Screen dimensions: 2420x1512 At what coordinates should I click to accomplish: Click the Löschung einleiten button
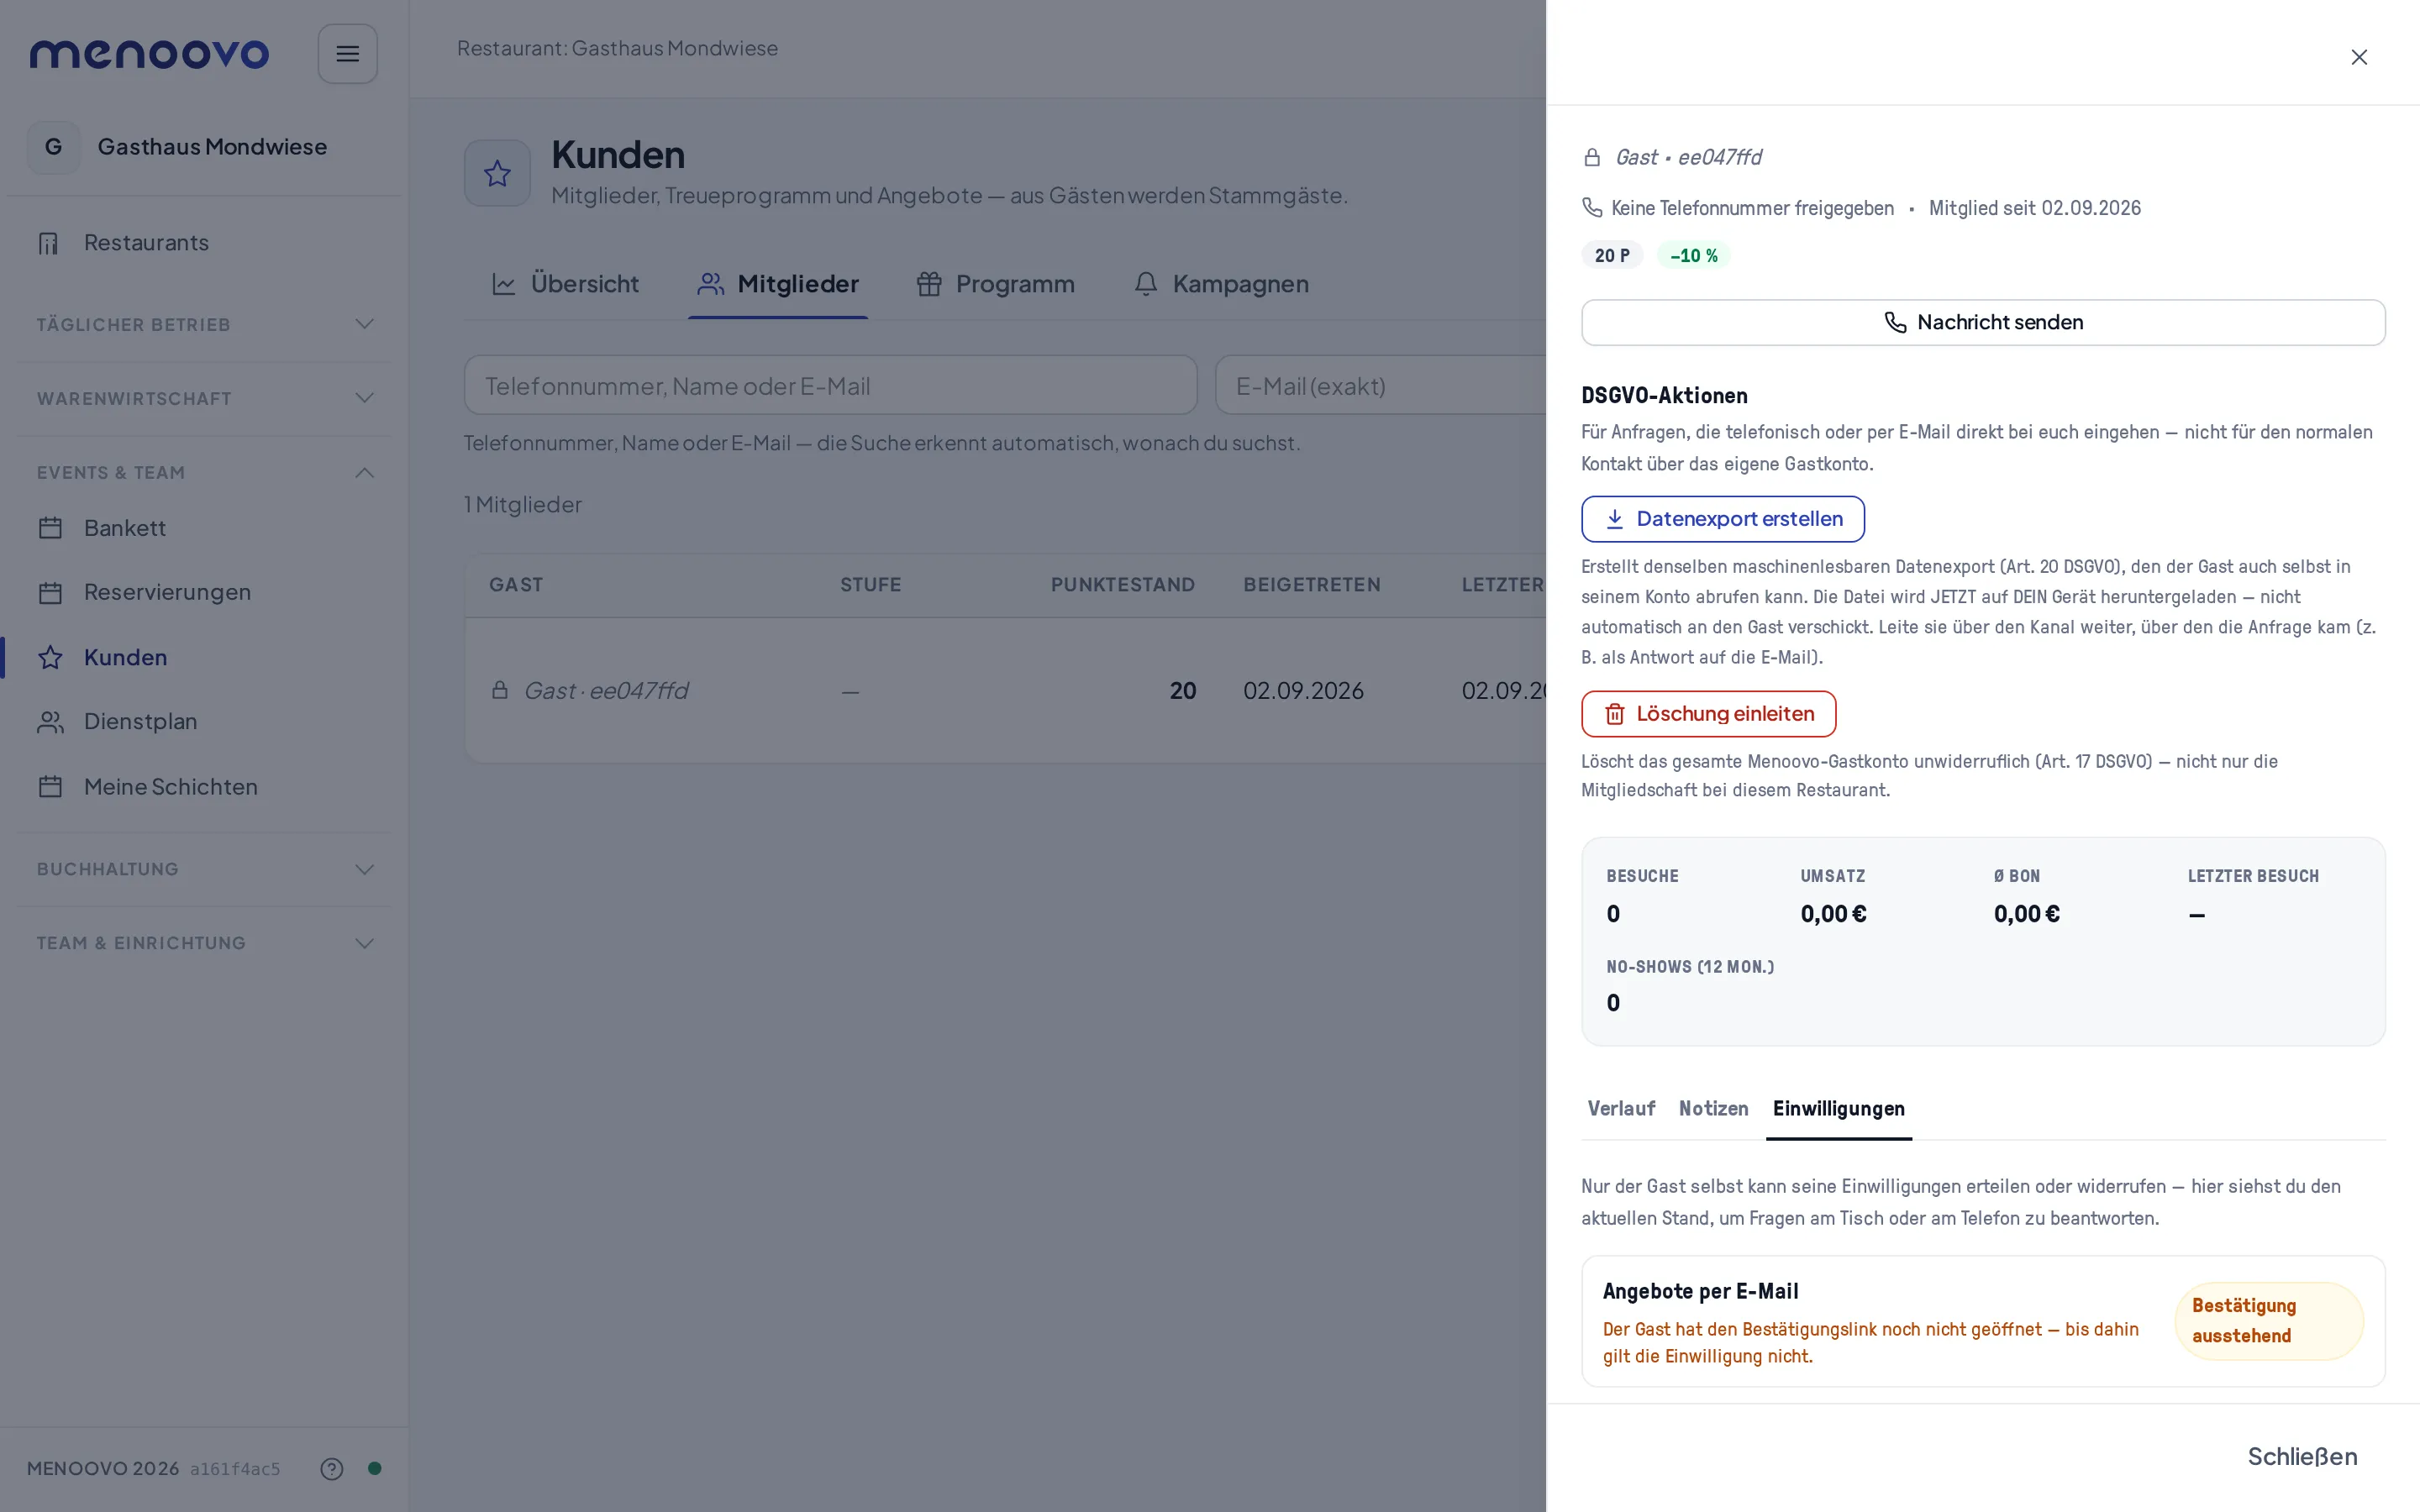point(1708,714)
